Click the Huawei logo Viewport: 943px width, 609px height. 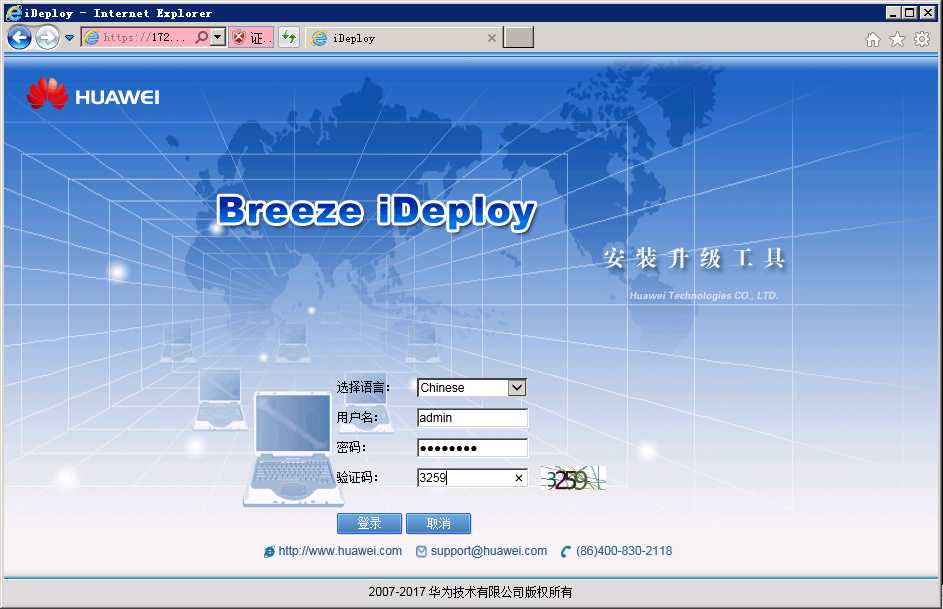[93, 94]
